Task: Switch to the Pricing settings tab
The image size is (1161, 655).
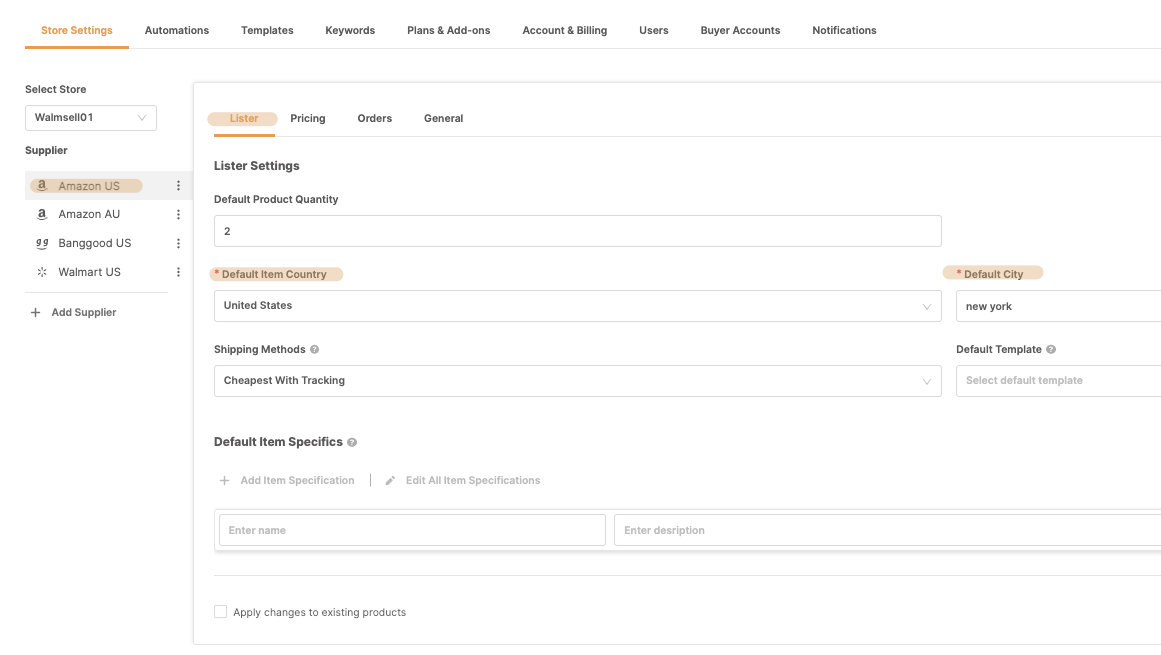Action: [x=308, y=118]
